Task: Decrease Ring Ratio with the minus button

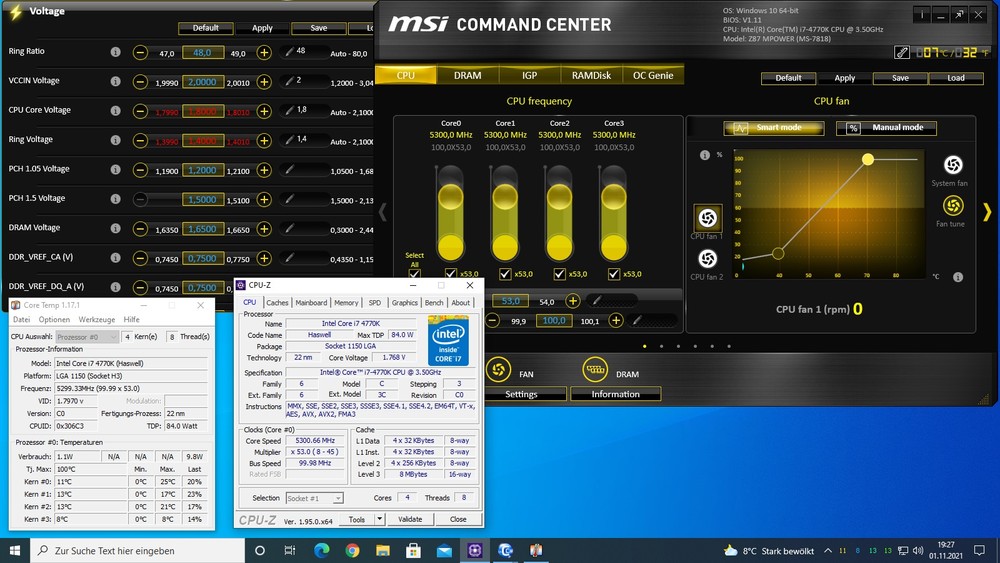Action: click(140, 53)
